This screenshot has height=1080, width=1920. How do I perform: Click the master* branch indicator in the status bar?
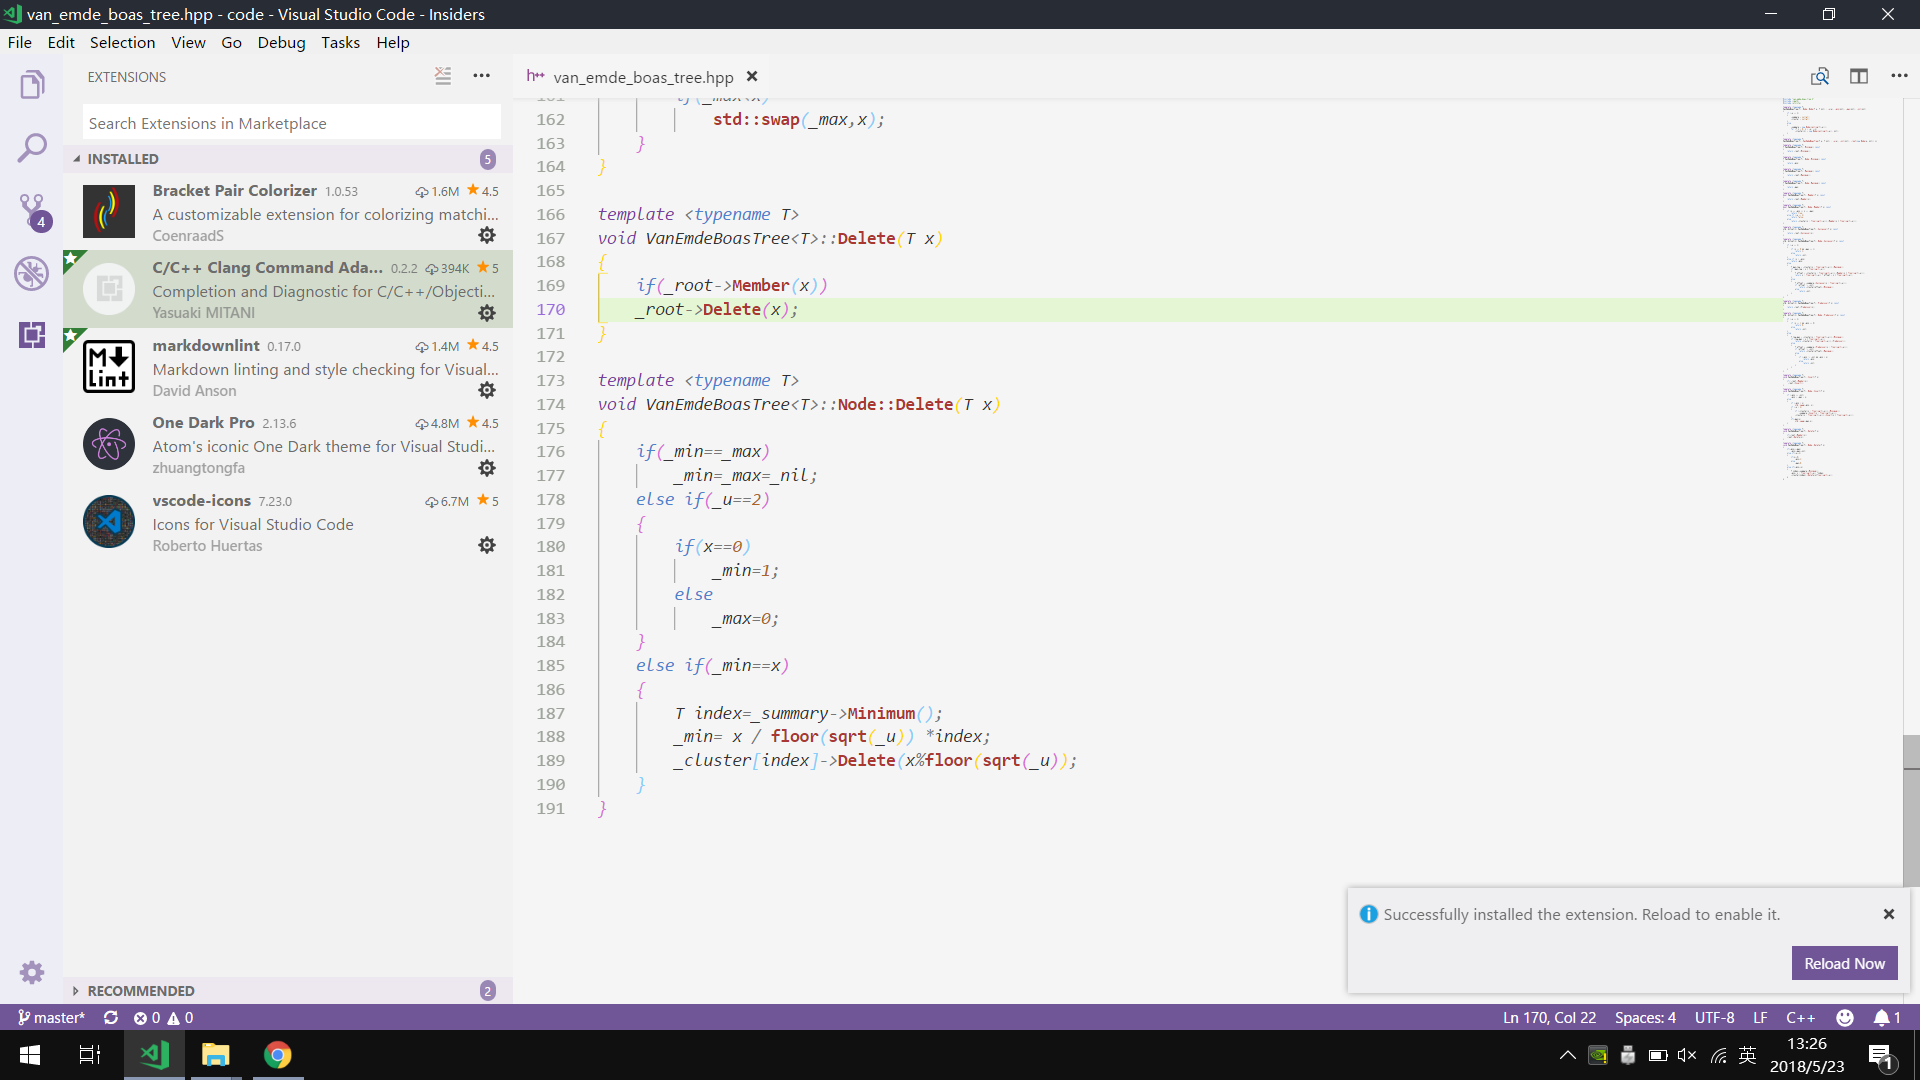[x=51, y=1017]
